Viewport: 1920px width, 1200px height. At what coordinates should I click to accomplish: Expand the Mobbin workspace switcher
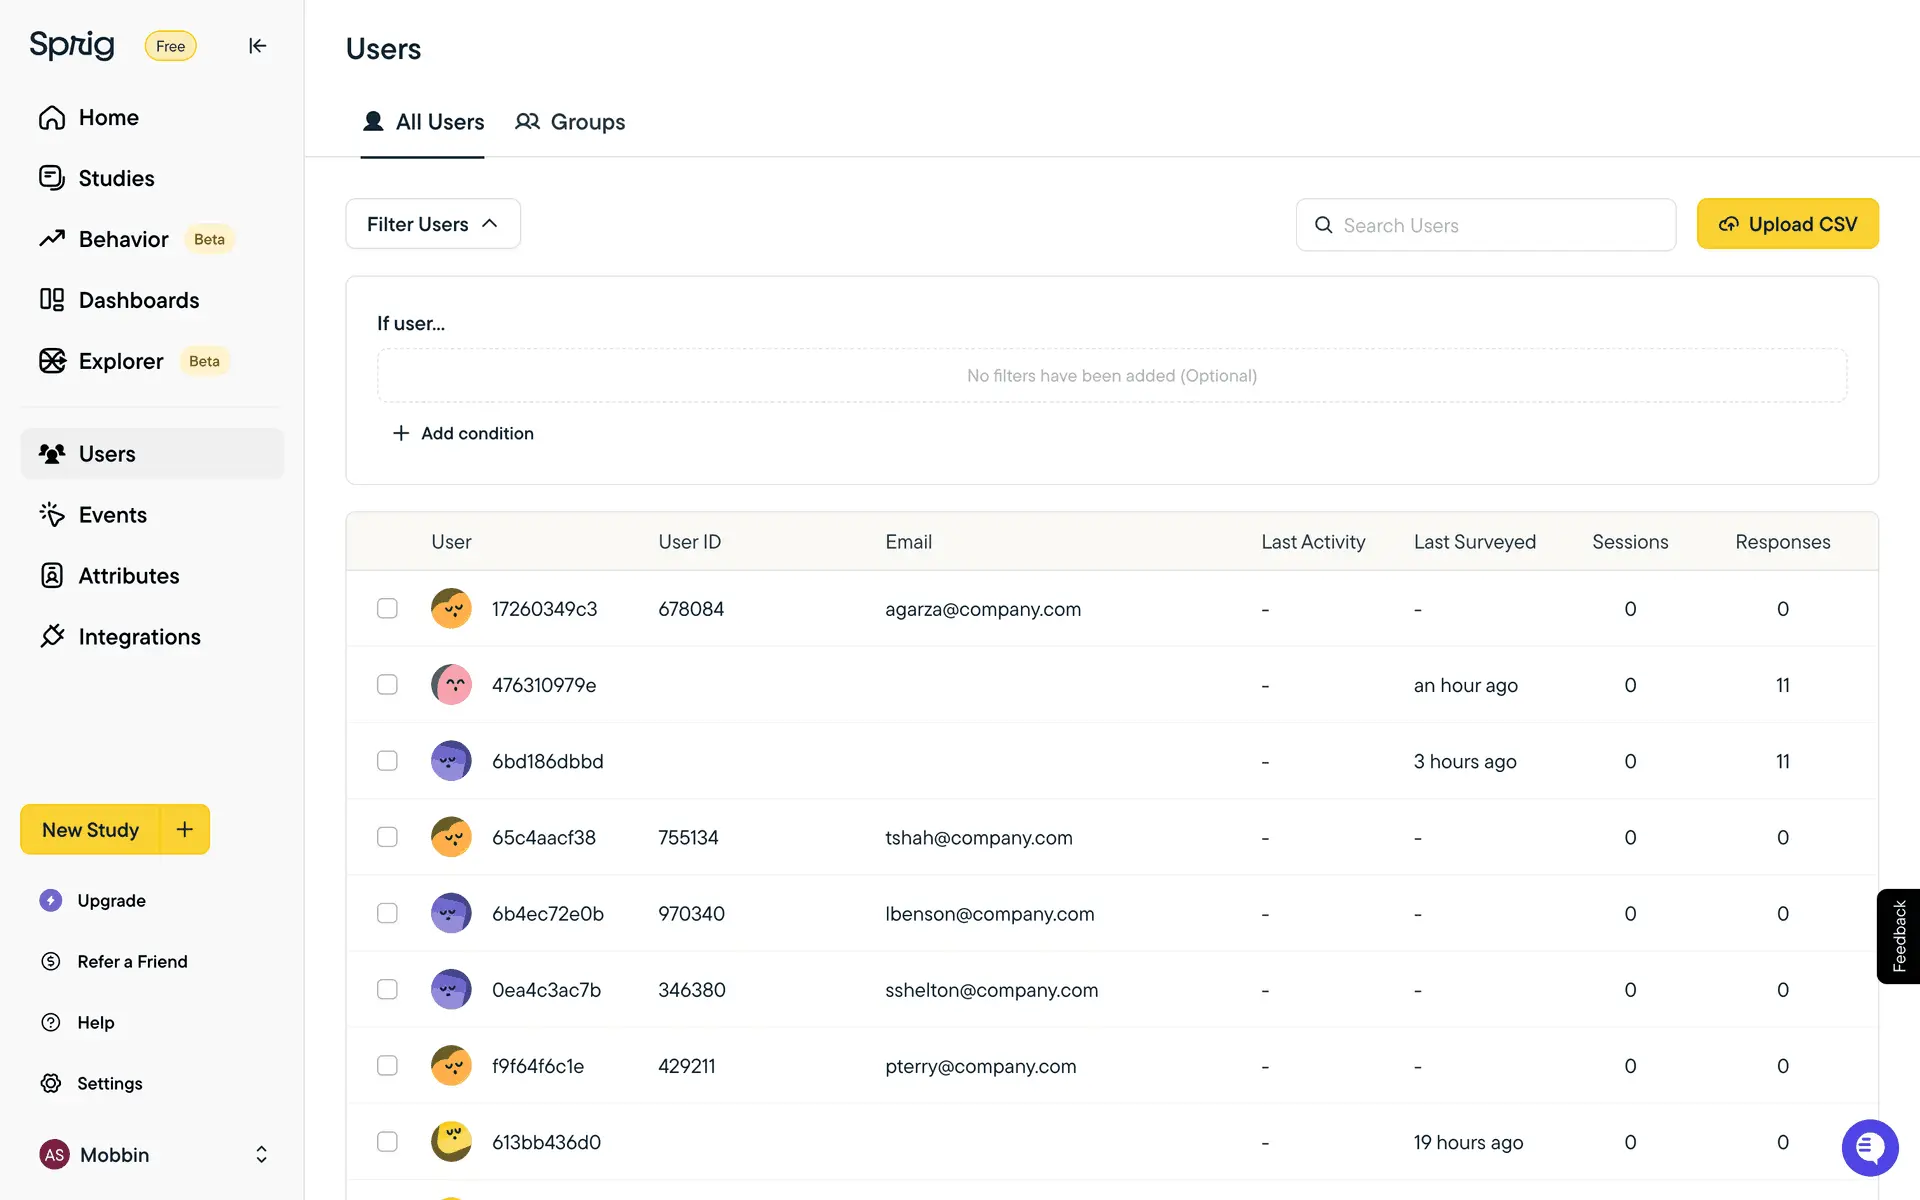coord(261,1155)
